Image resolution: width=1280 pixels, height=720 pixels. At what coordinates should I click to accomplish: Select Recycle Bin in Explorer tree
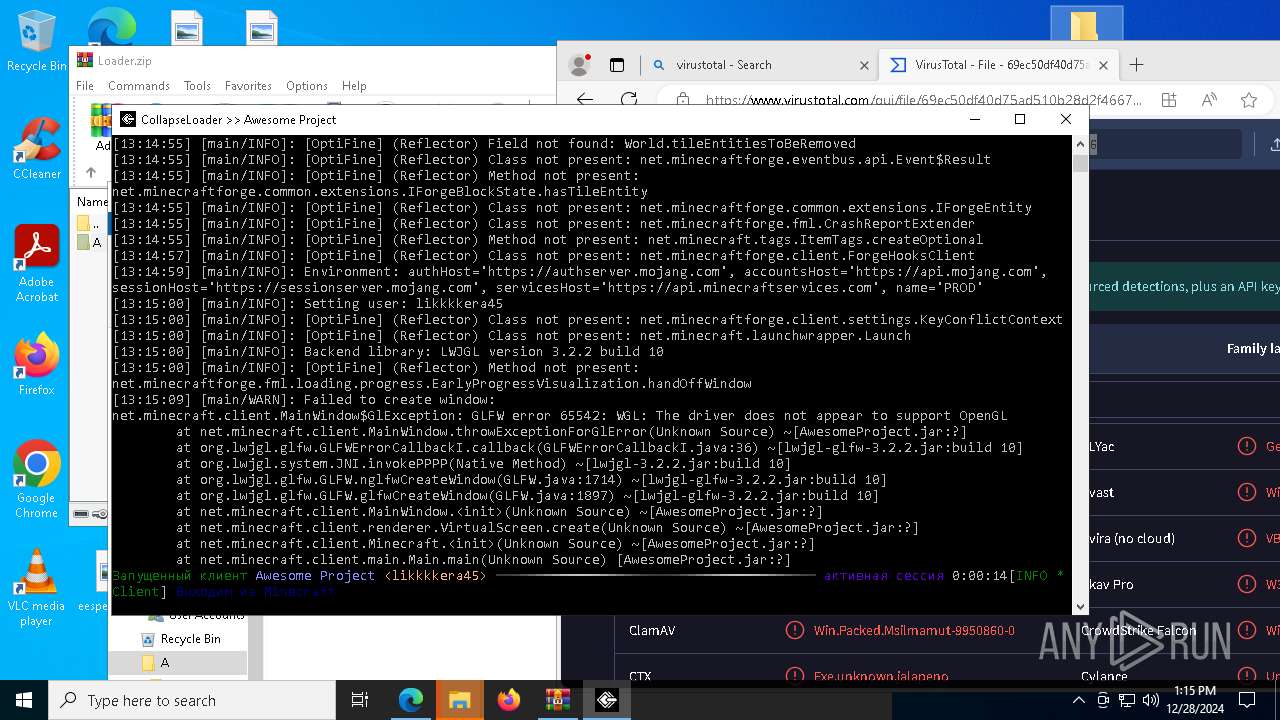pos(180,639)
